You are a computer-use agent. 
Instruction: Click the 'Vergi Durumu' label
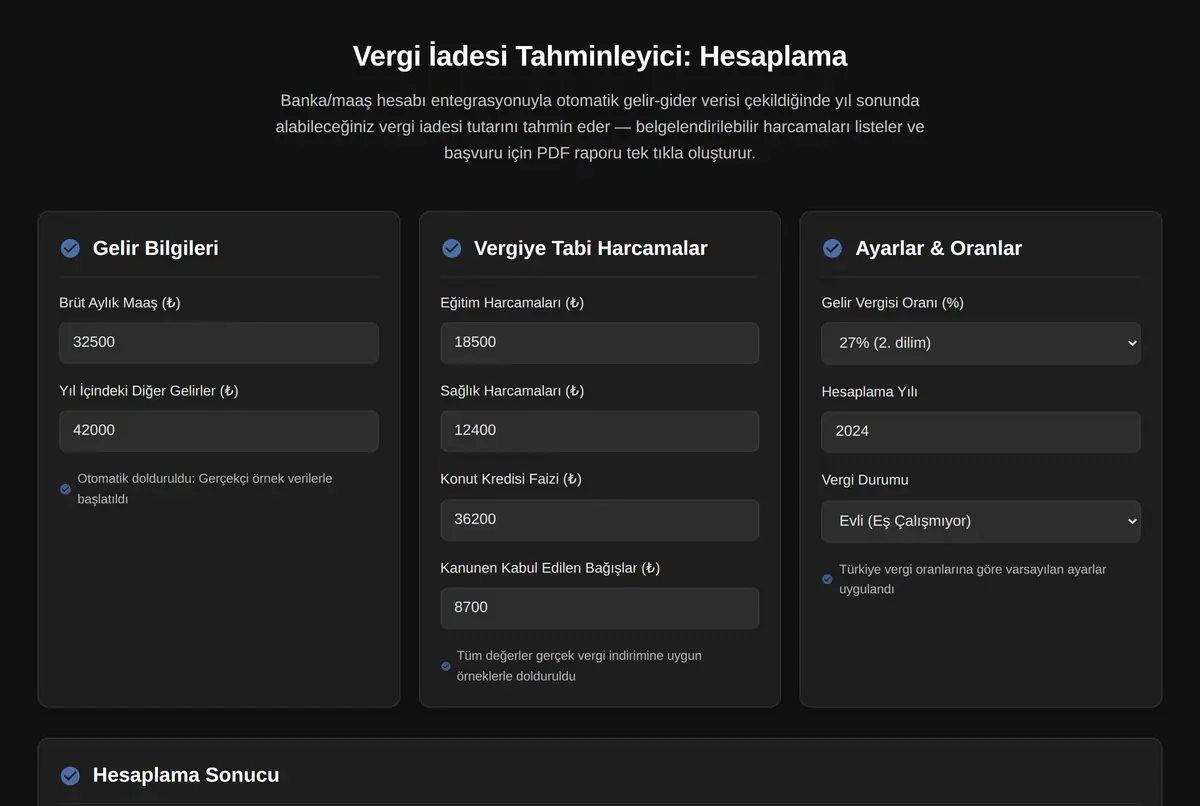pyautogui.click(x=865, y=480)
